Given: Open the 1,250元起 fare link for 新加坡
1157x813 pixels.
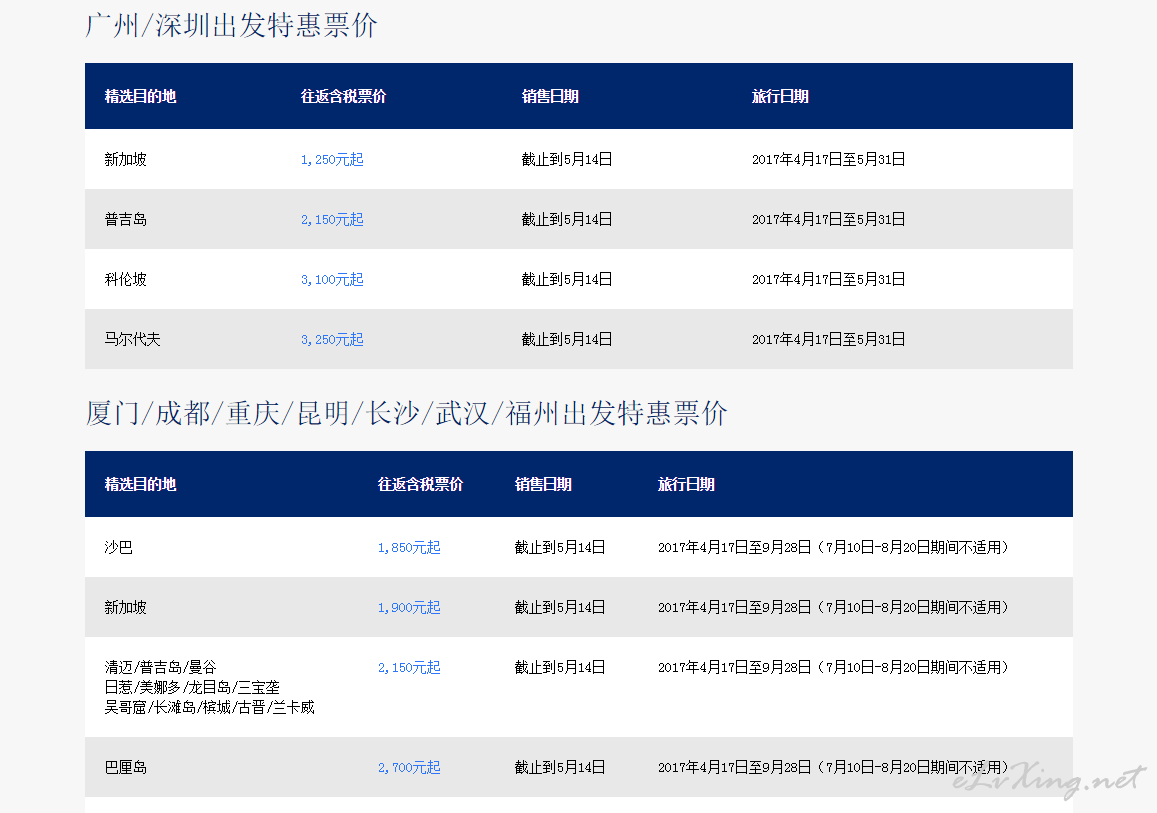Looking at the screenshot, I should coord(332,159).
